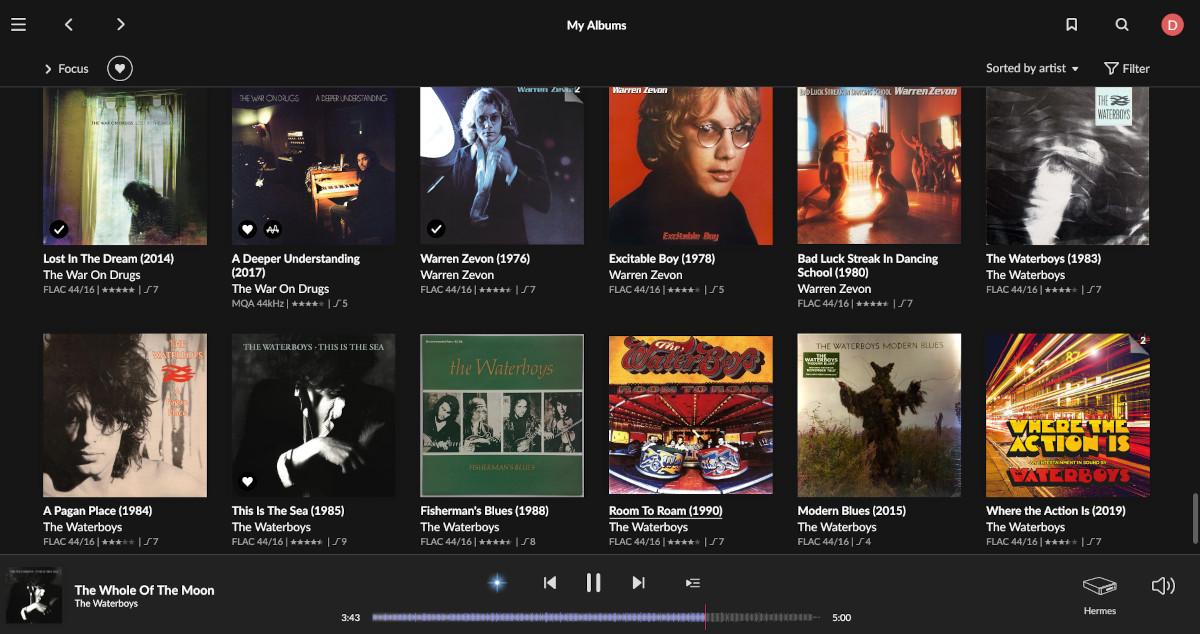Click the elapsed time 3:43
The height and width of the screenshot is (634, 1200).
coord(350,618)
